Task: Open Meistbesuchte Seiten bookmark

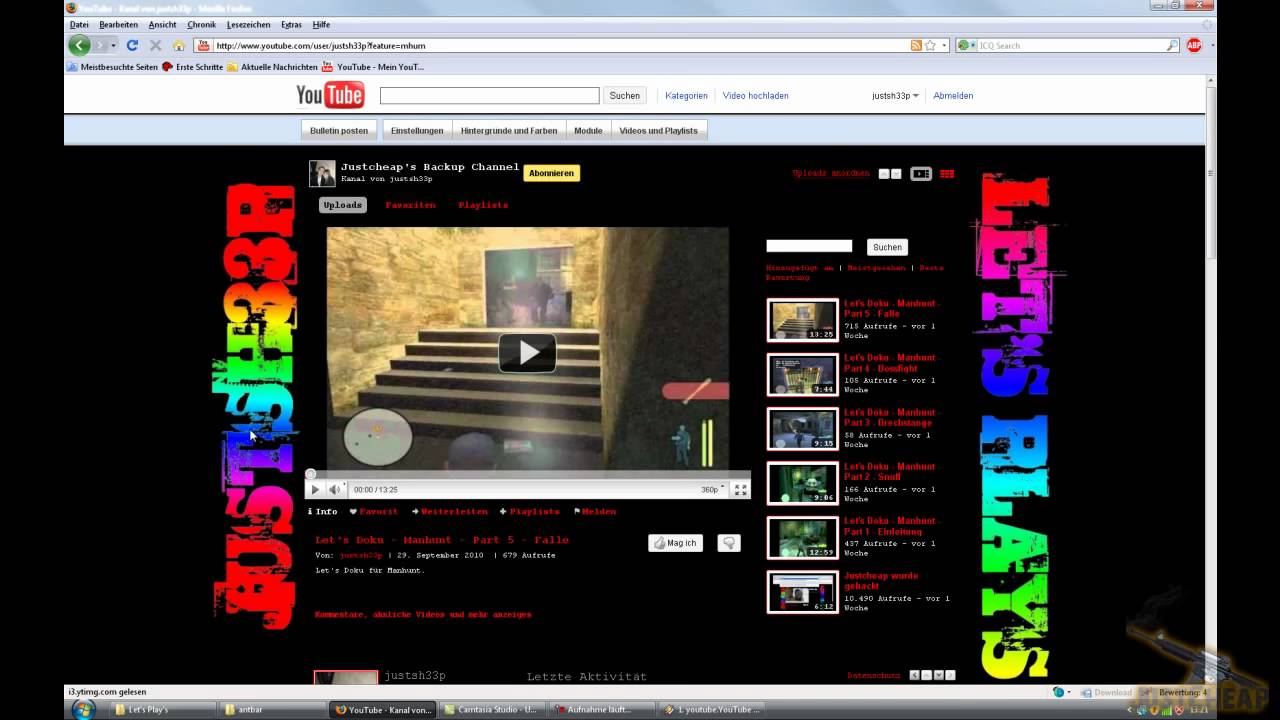Action: [112, 67]
